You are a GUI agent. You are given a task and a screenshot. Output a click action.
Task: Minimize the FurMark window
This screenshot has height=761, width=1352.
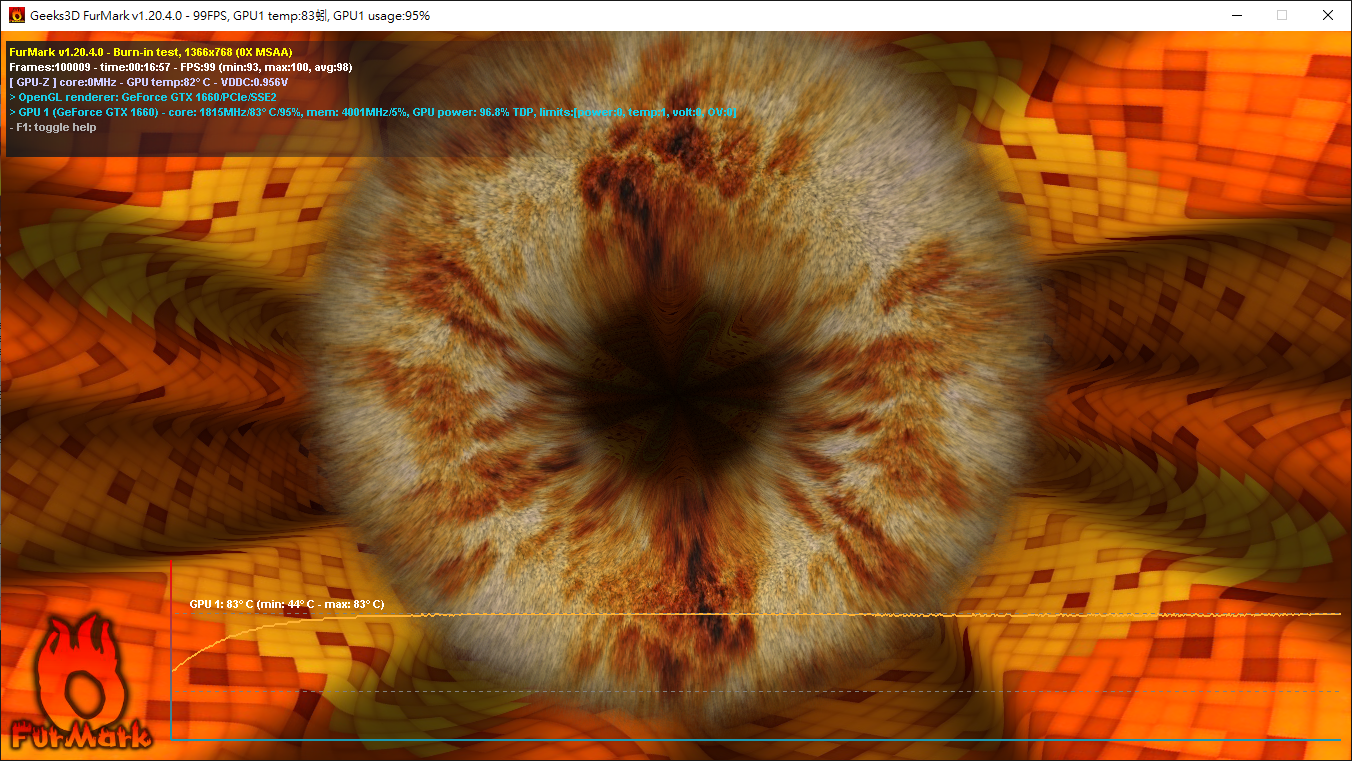[1236, 16]
